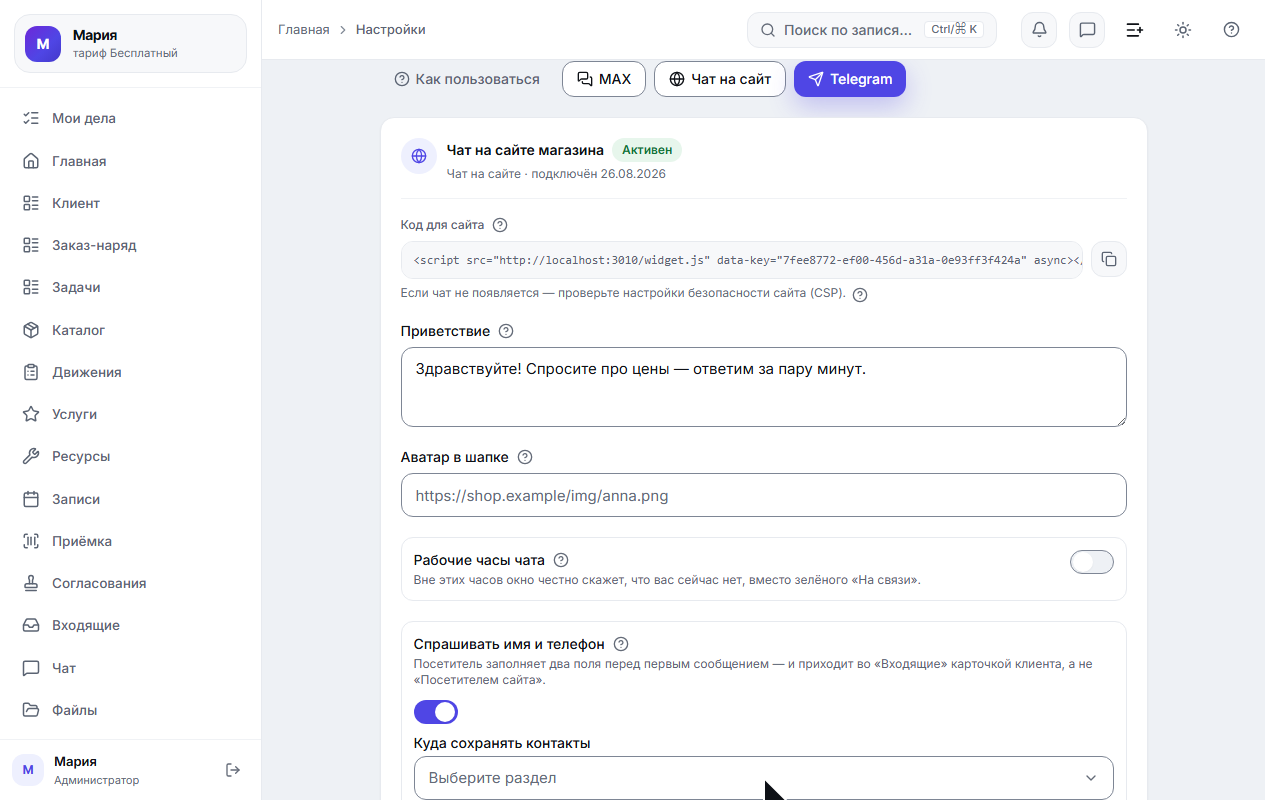This screenshot has height=800, width=1280.
Task: Click the Администратор role label
Action: pyautogui.click(x=97, y=780)
